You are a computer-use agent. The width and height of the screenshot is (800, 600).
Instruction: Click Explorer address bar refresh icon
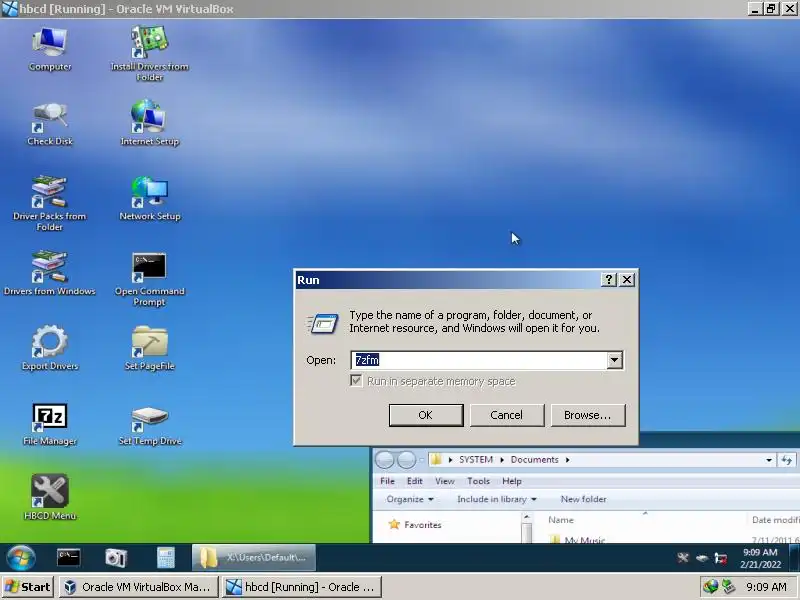coord(786,460)
